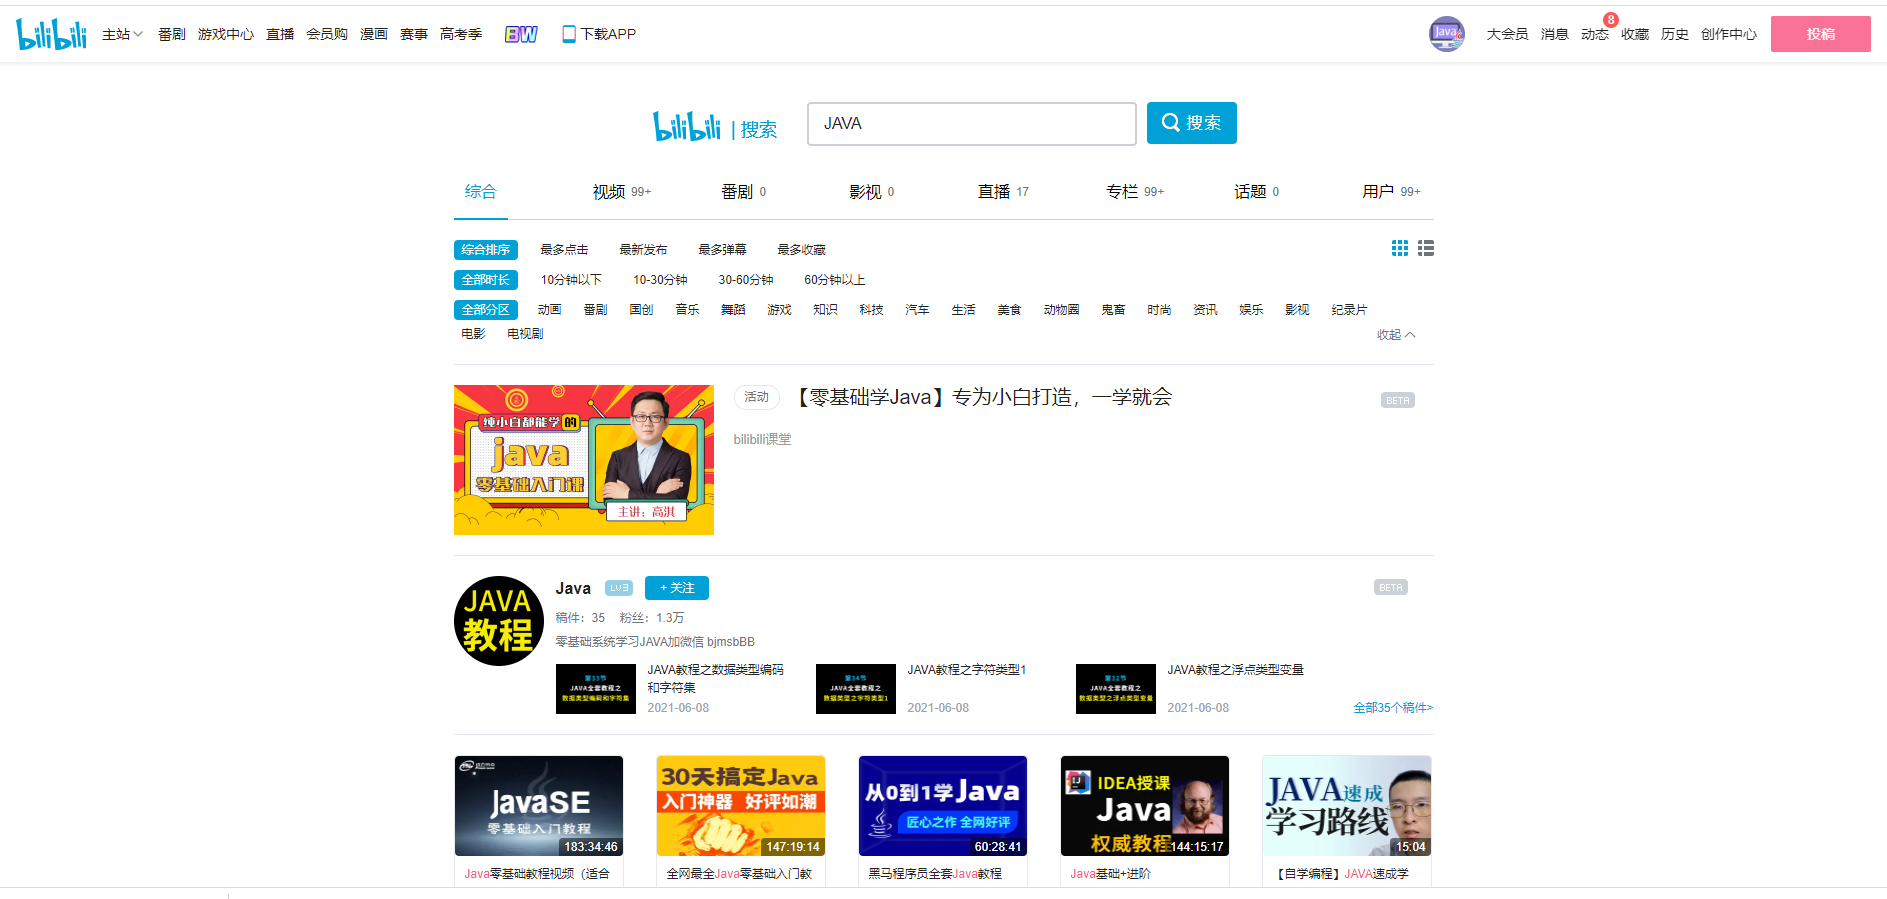The image size is (1887, 899).
Task: Switch to the 用户 tab
Action: (x=1391, y=192)
